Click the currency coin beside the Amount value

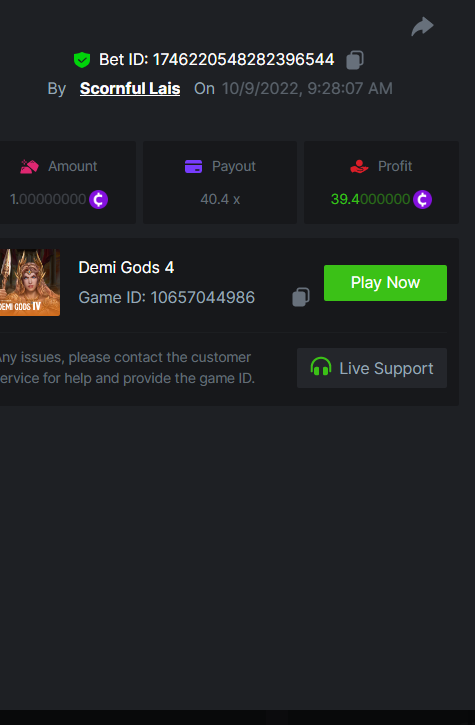99,199
